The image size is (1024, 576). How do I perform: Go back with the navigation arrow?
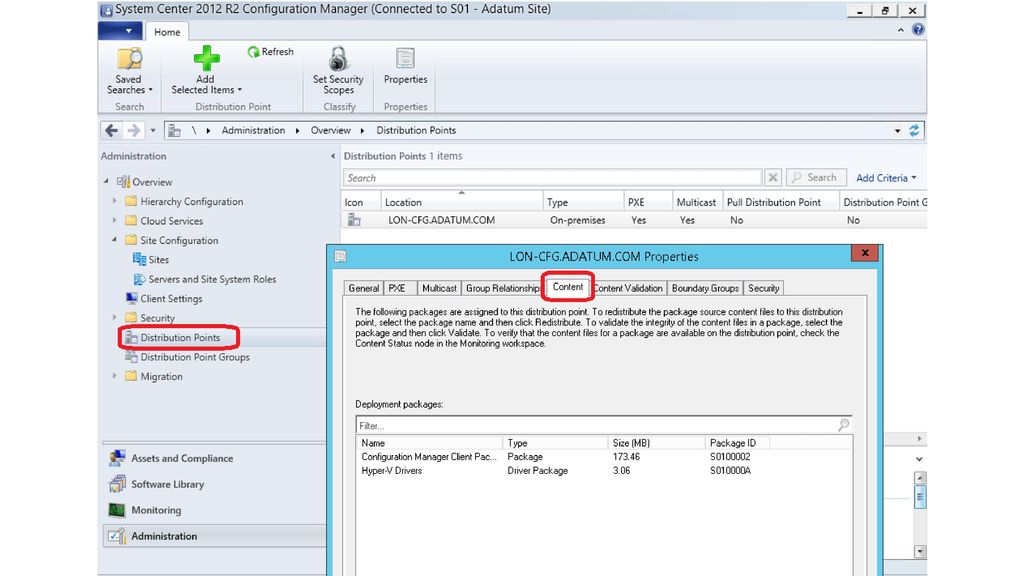coord(112,131)
